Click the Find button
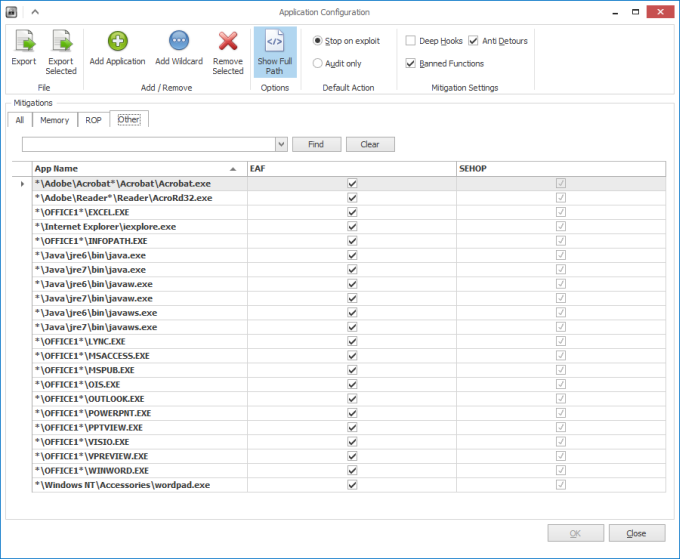This screenshot has width=680, height=559. click(316, 145)
